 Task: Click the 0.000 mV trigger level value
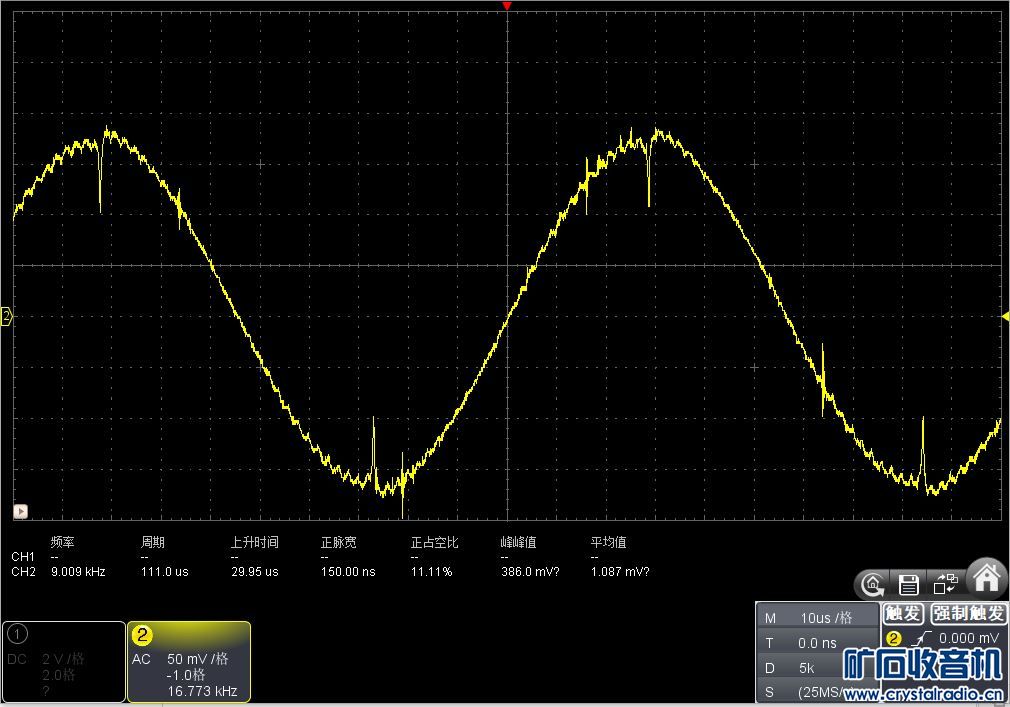pyautogui.click(x=968, y=638)
